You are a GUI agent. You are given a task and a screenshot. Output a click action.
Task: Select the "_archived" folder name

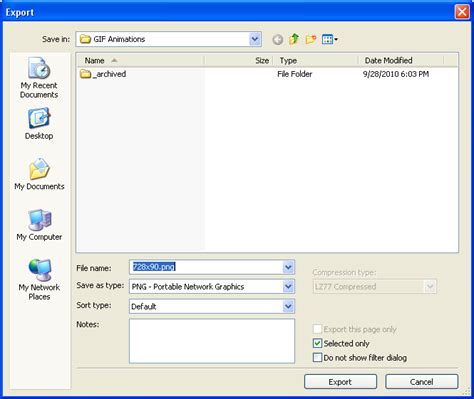point(109,74)
